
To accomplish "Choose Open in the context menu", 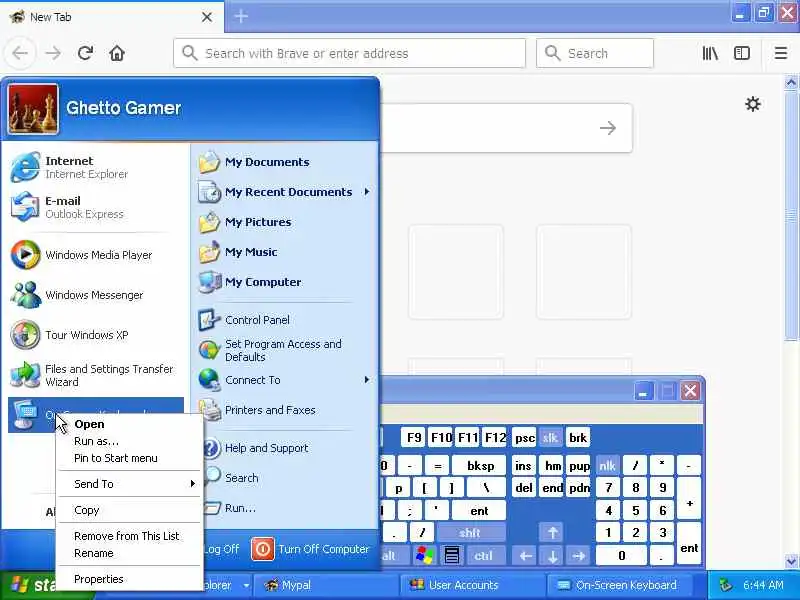I will tap(129, 424).
